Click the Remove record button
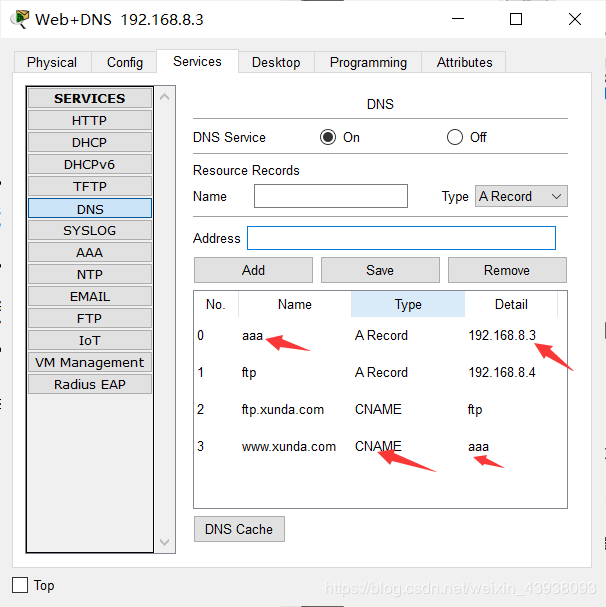The height and width of the screenshot is (607, 606). click(507, 270)
